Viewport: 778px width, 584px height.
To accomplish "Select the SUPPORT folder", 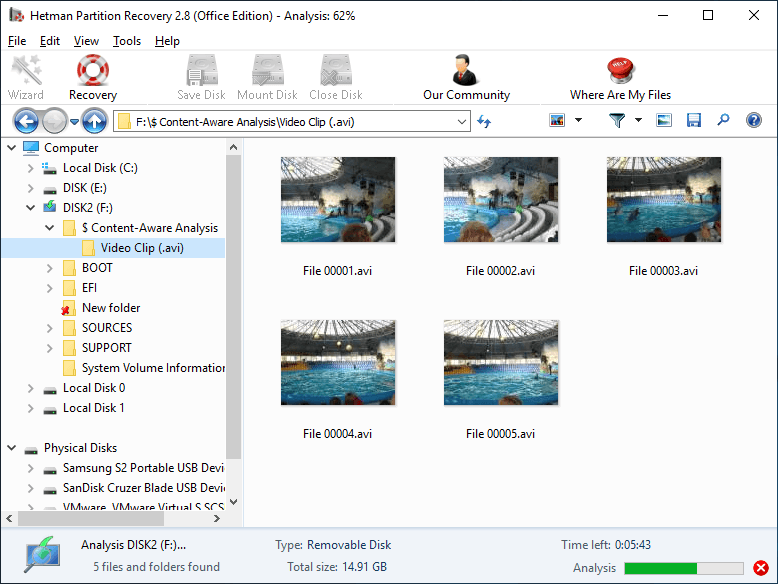I will (107, 348).
